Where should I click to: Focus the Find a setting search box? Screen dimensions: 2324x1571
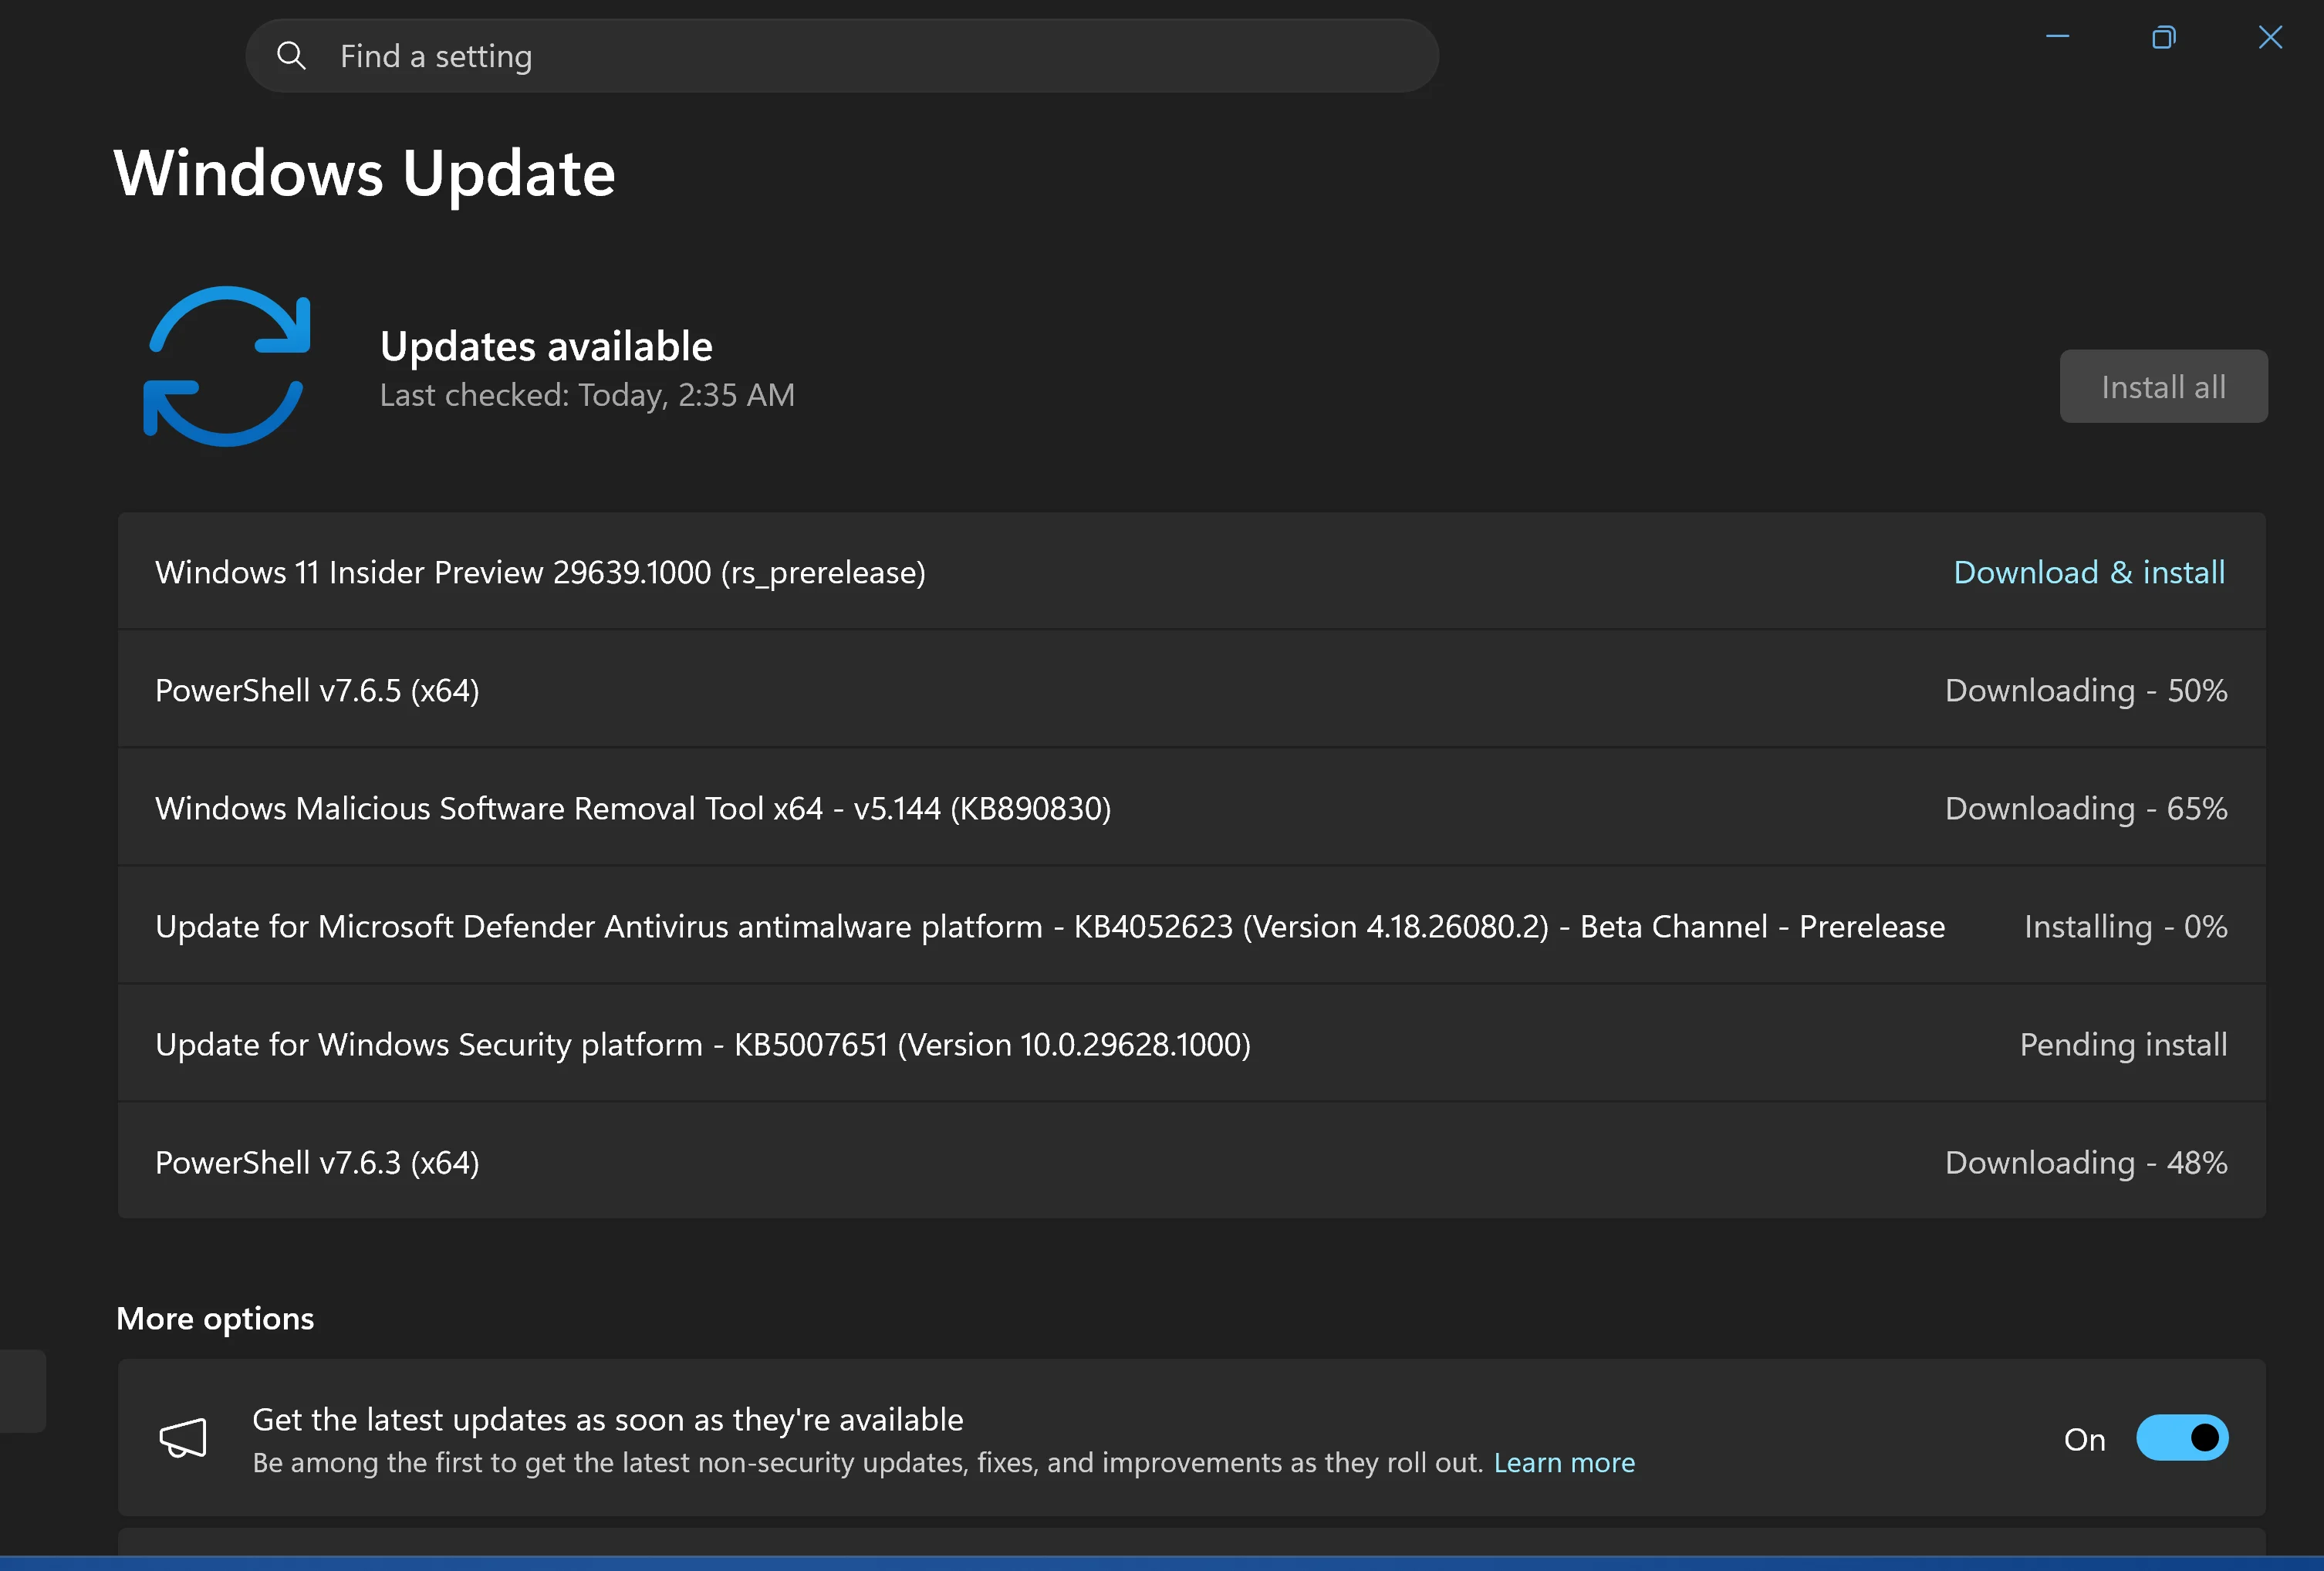[842, 56]
